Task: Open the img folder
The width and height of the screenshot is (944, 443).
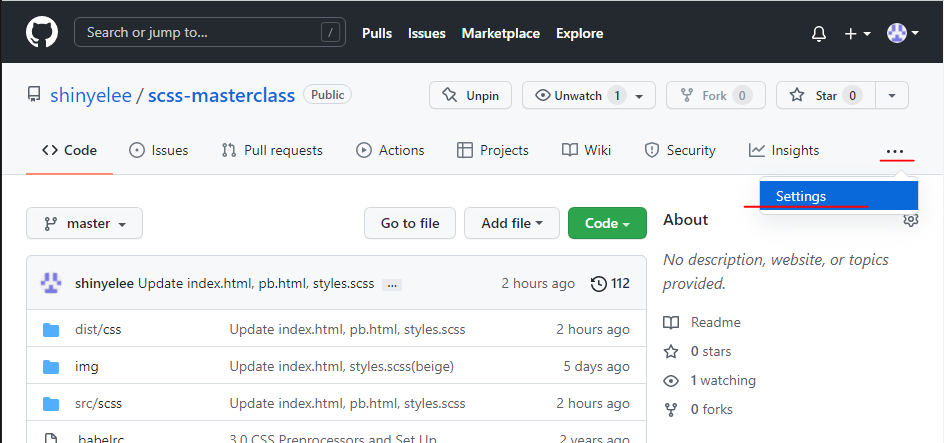Action: coord(87,367)
